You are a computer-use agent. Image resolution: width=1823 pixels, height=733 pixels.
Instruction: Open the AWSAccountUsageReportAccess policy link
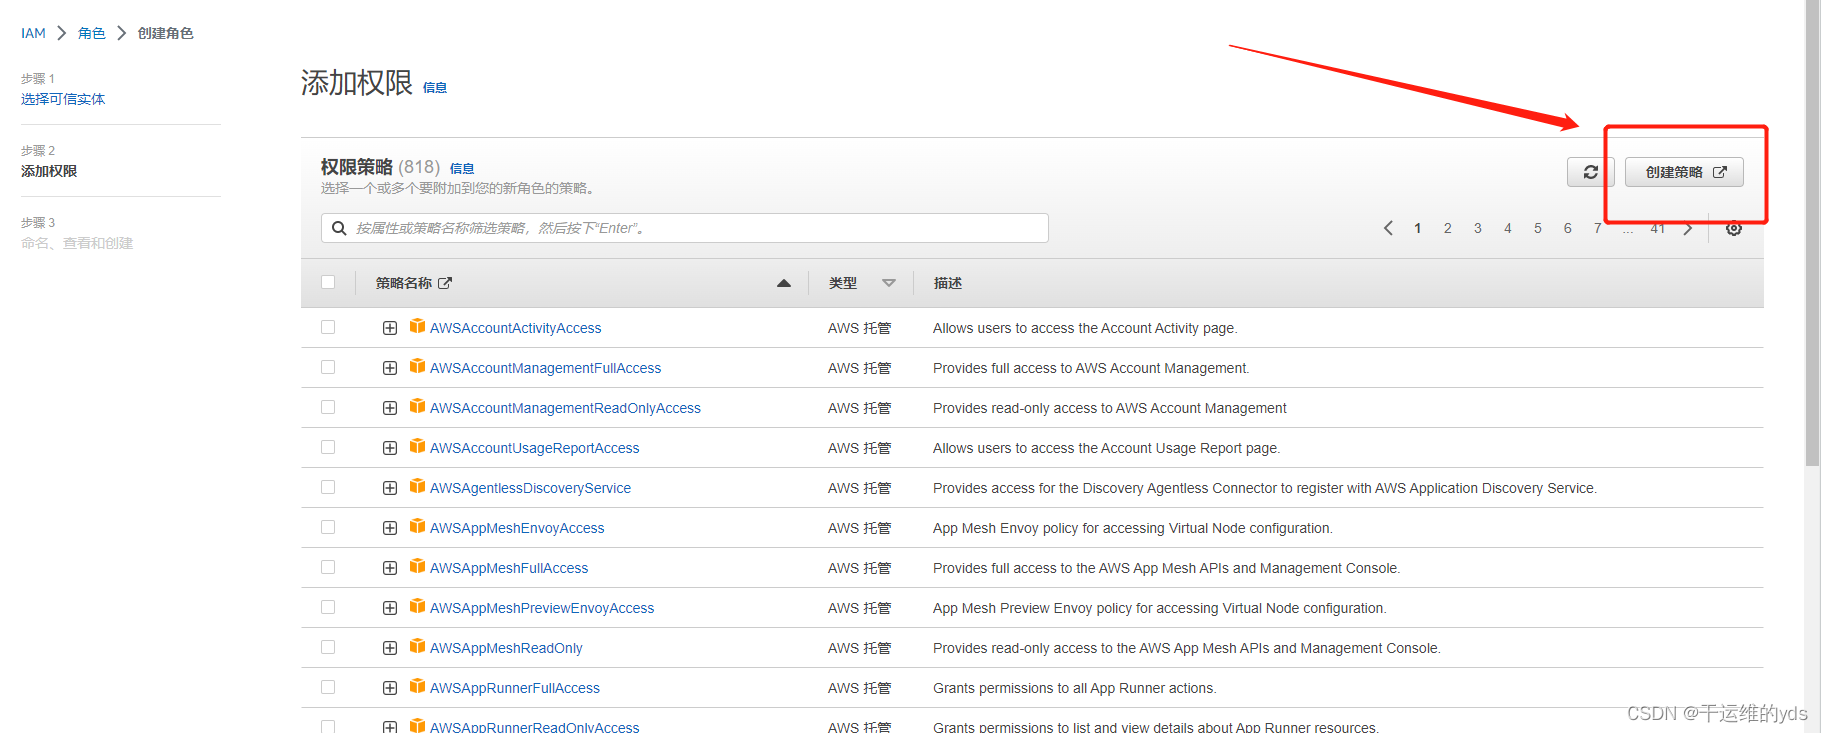[x=534, y=448]
